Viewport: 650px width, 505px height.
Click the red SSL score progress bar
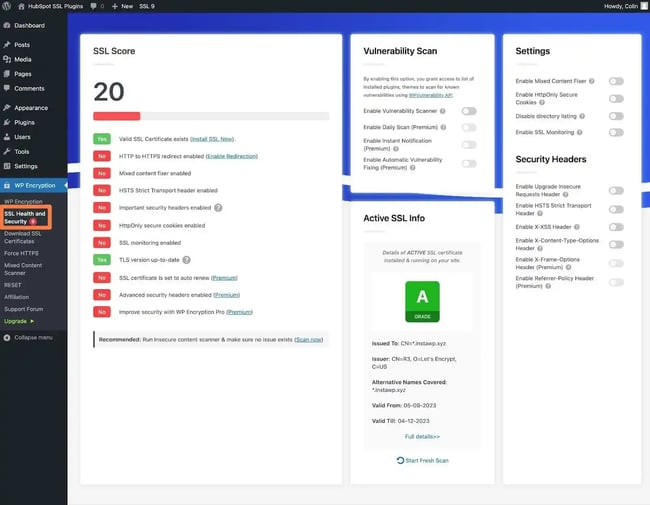click(x=117, y=116)
